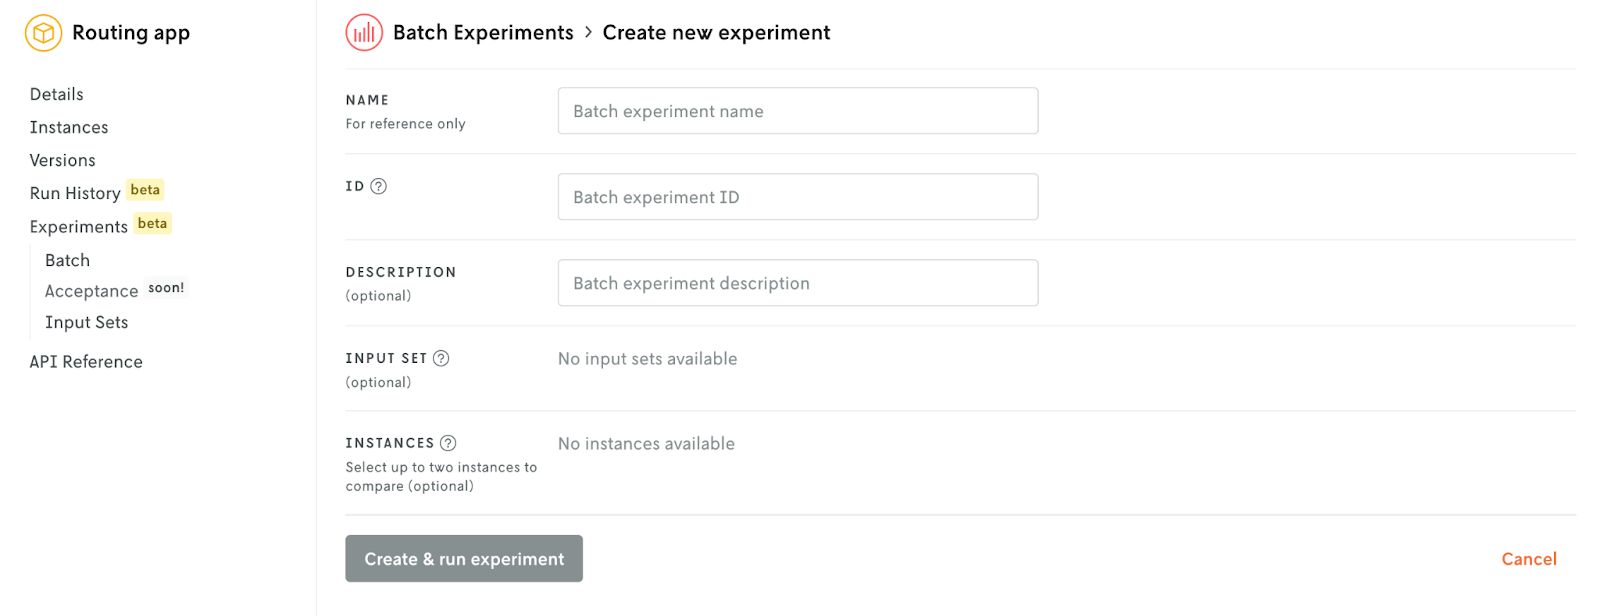Focus the Batch experiment name field

[x=797, y=111]
